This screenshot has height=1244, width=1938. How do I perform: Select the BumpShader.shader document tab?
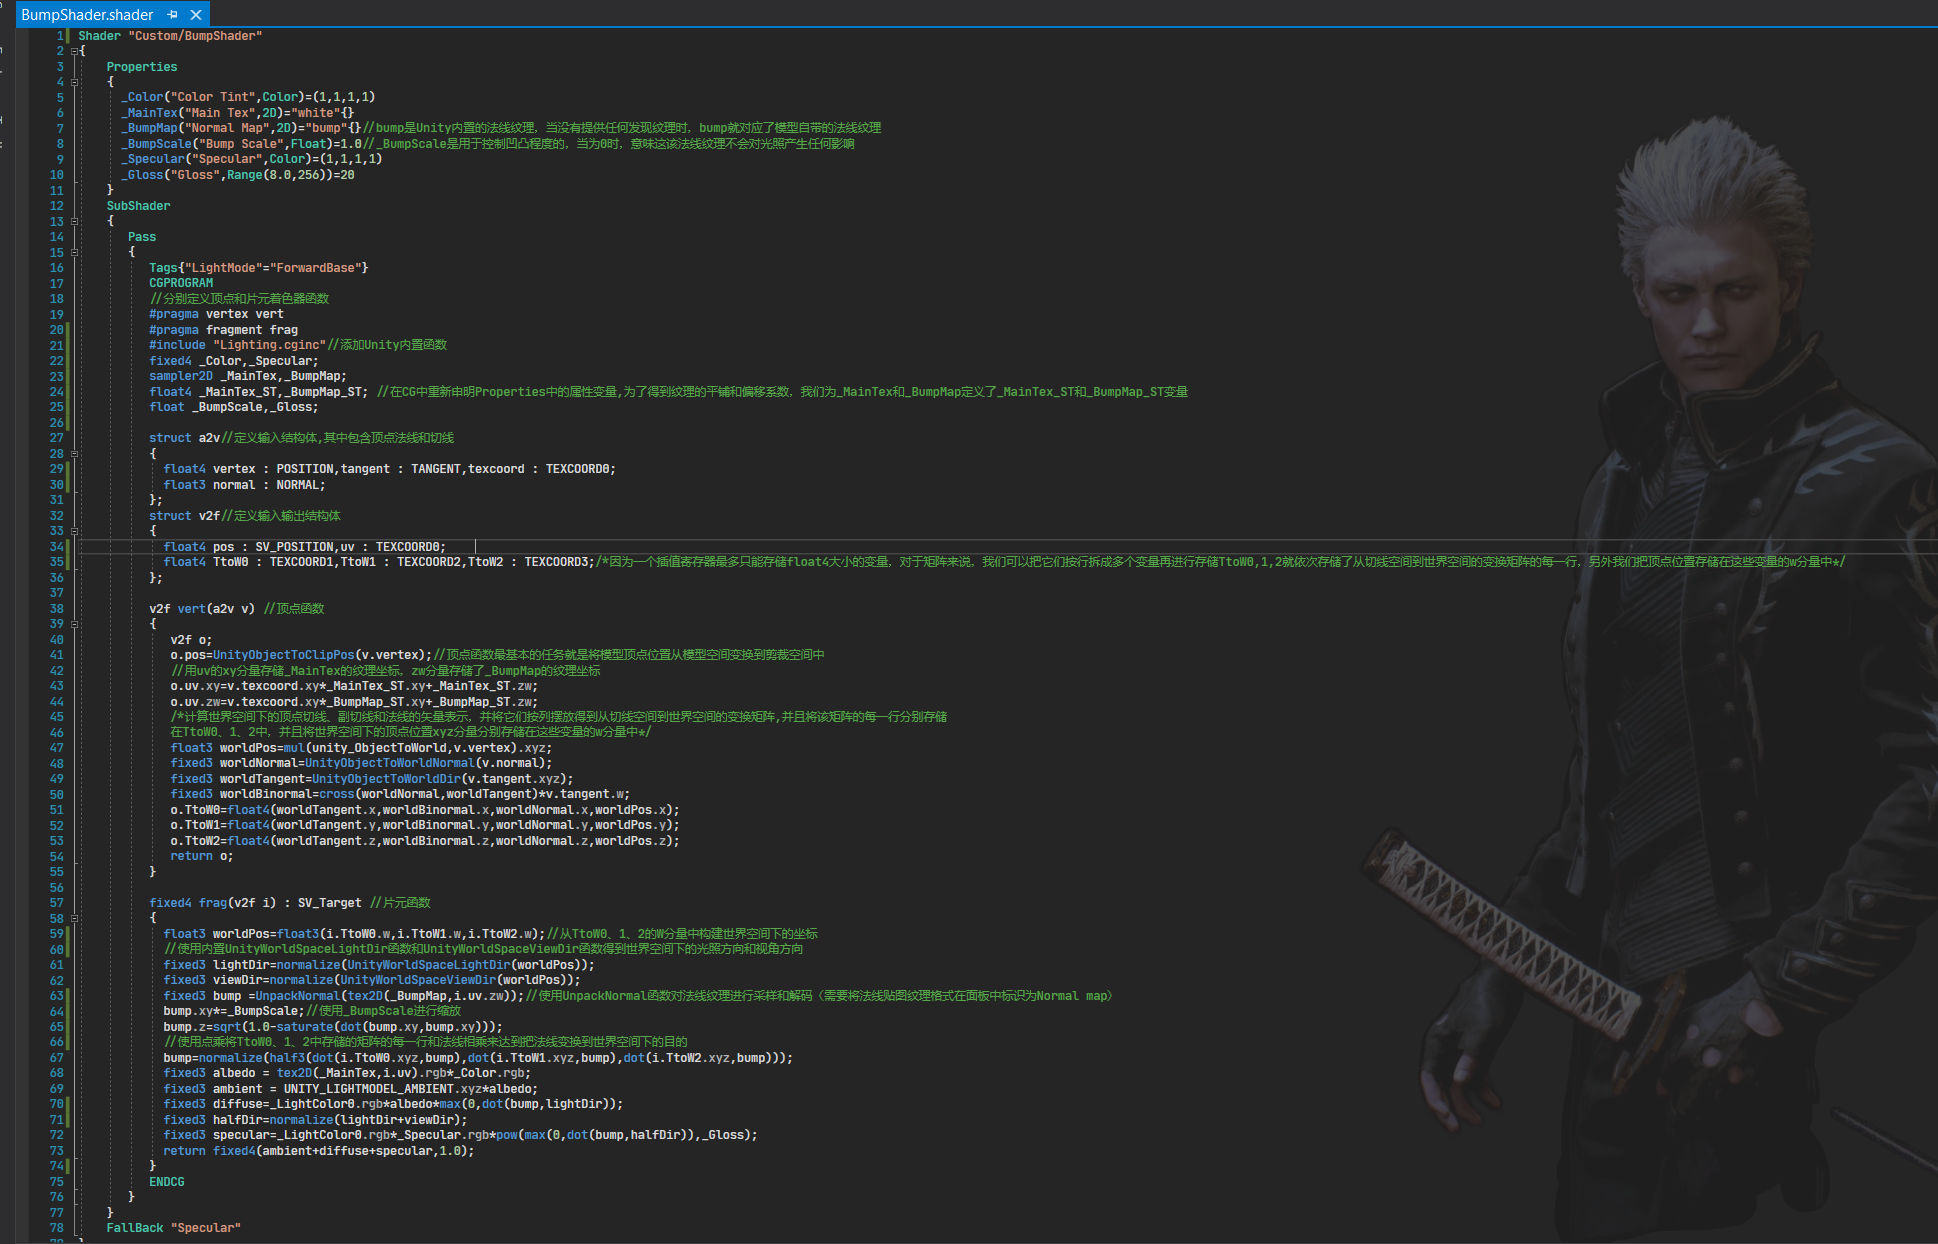point(87,15)
